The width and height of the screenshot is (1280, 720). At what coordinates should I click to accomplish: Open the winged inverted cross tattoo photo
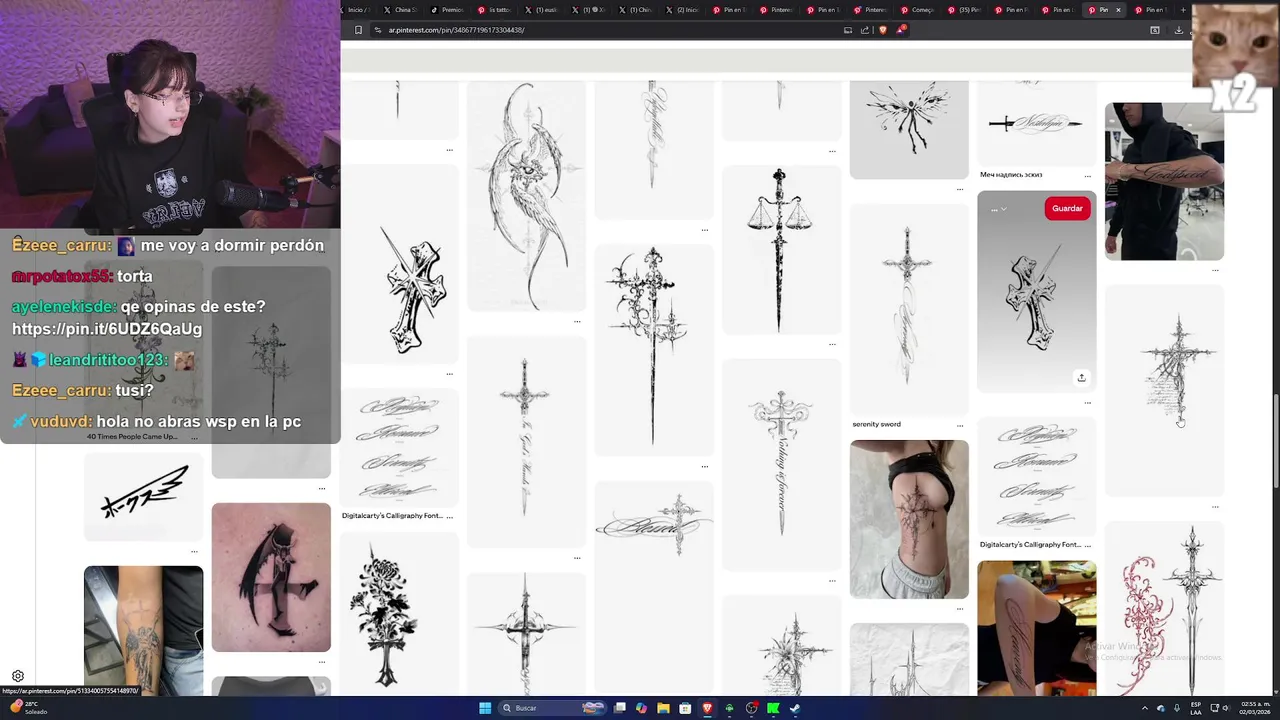pos(271,577)
